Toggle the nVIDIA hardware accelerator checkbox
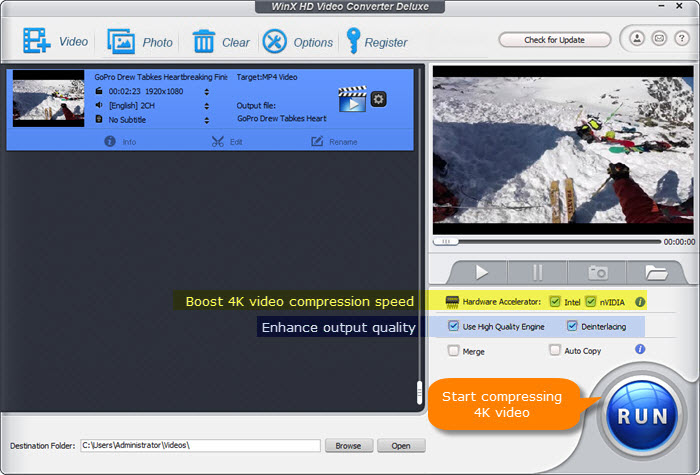This screenshot has width=700, height=475. pos(590,302)
